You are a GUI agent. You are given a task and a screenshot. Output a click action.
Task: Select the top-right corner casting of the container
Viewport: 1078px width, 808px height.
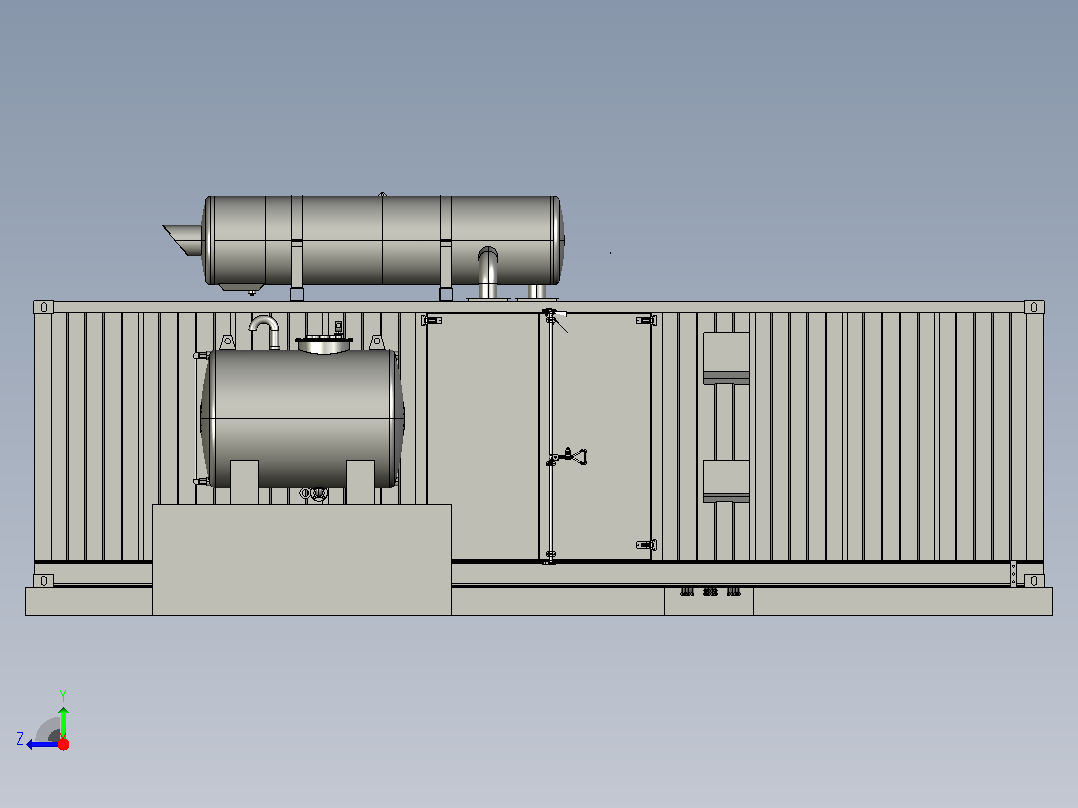(1034, 307)
